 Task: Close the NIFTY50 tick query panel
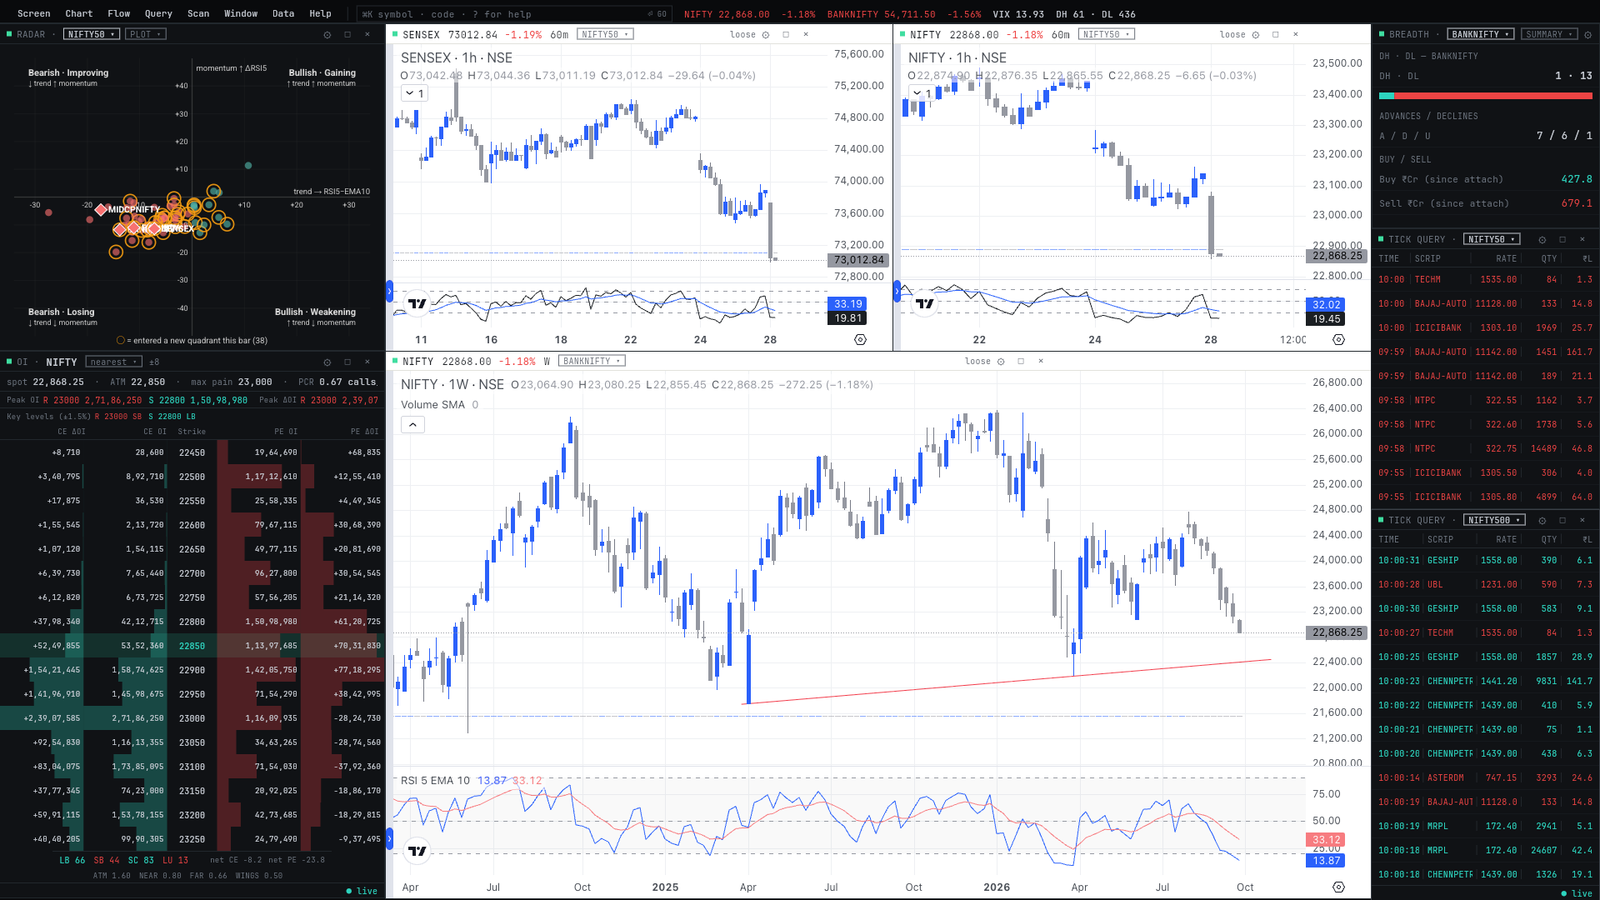coord(1582,240)
